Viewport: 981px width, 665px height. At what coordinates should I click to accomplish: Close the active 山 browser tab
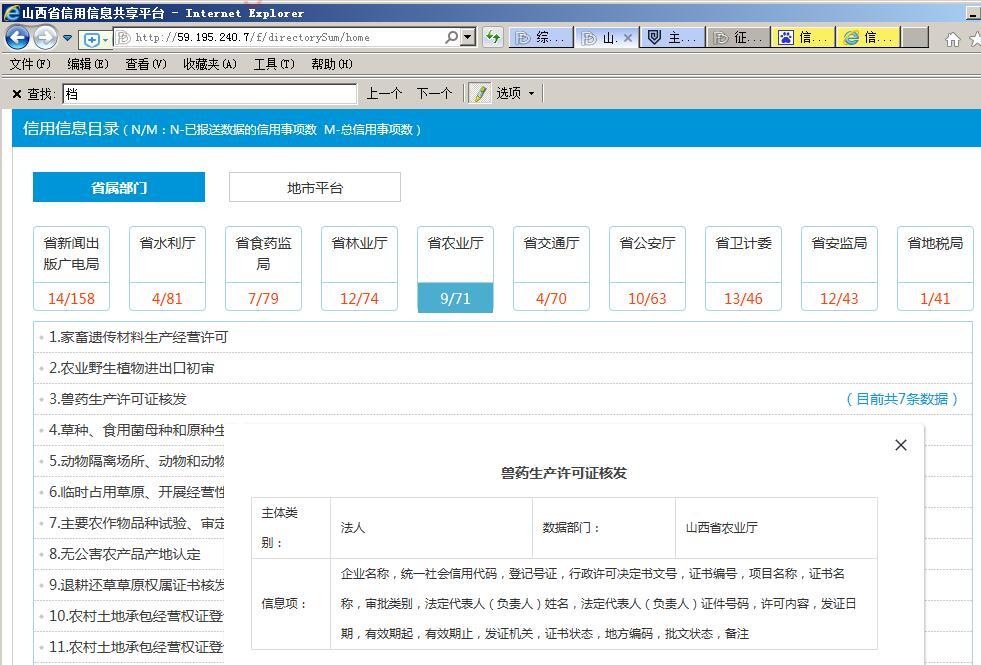[628, 38]
